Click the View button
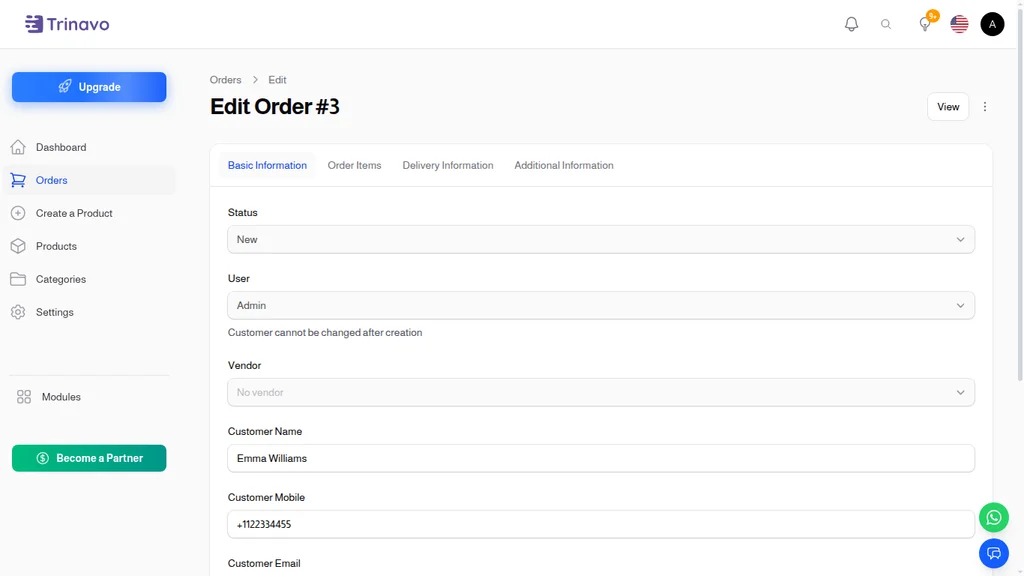 click(x=948, y=106)
